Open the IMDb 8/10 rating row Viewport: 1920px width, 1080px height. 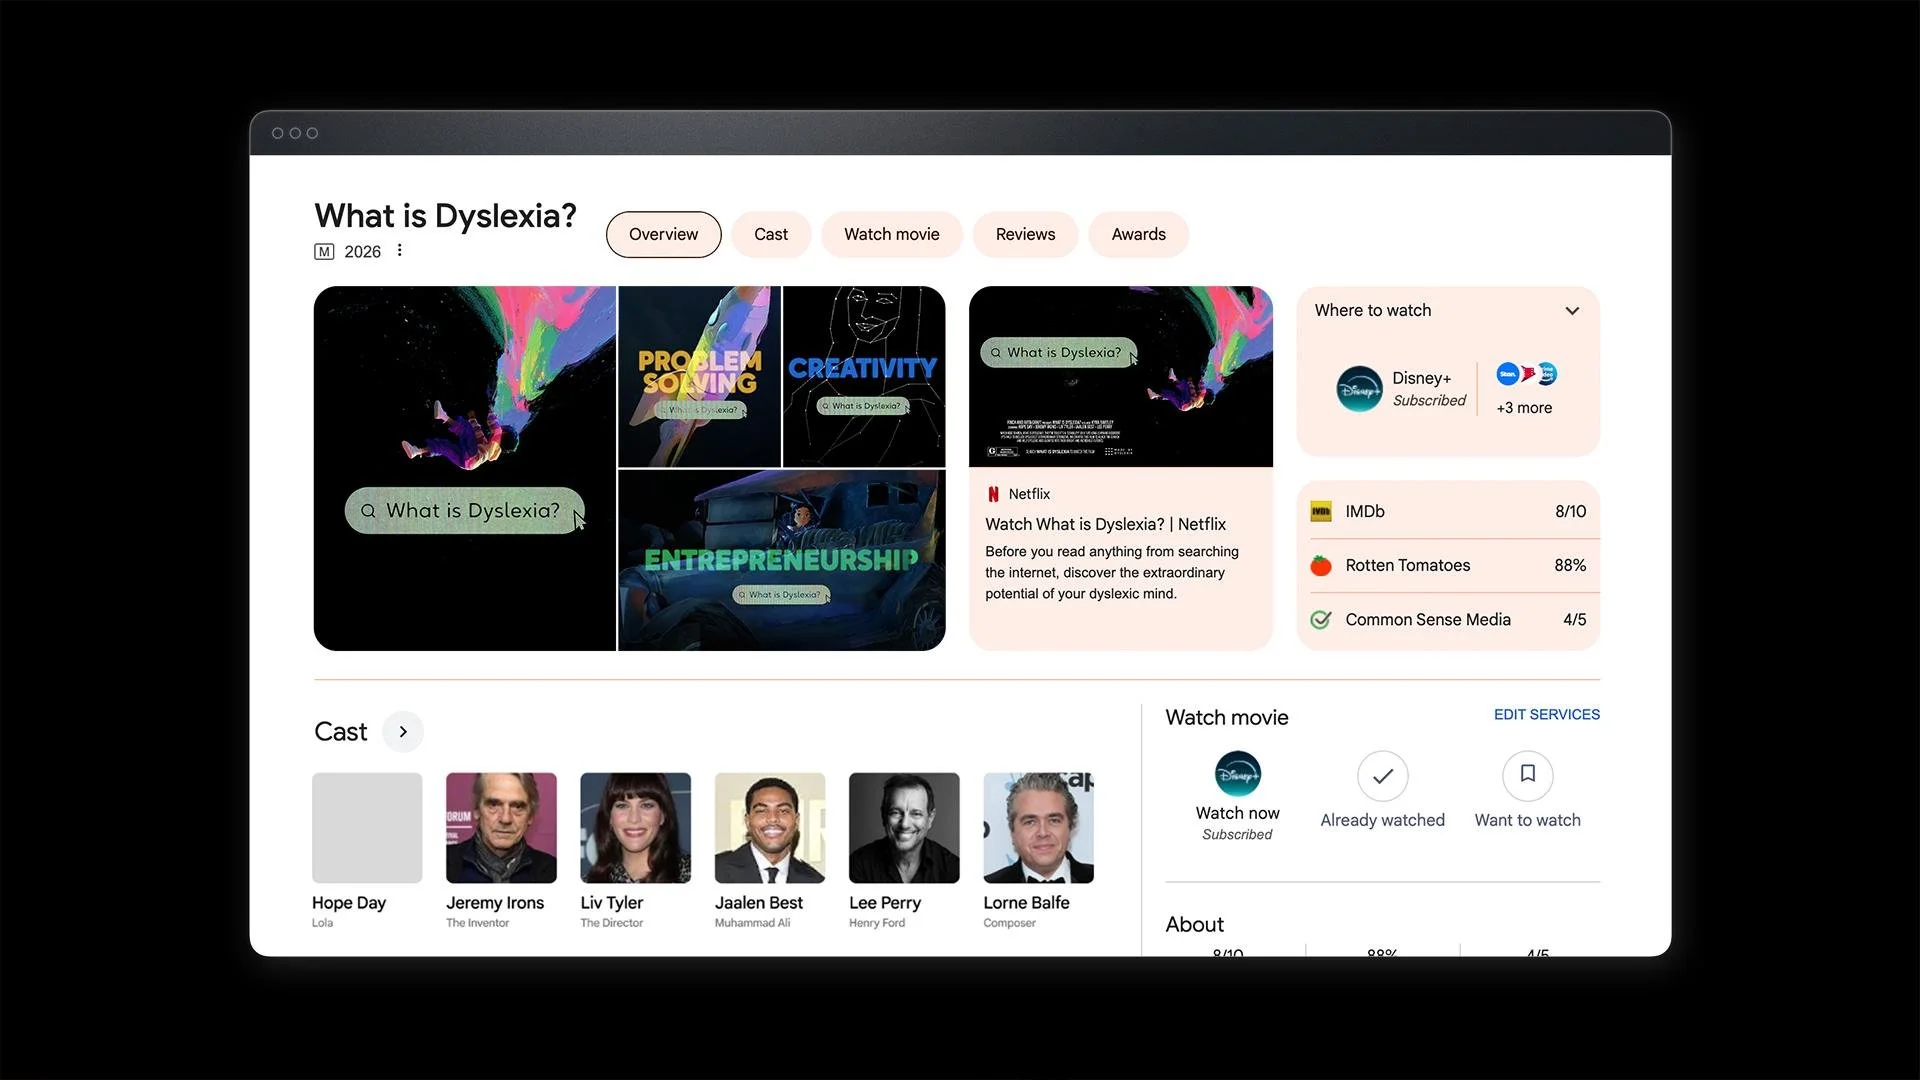1448,512
